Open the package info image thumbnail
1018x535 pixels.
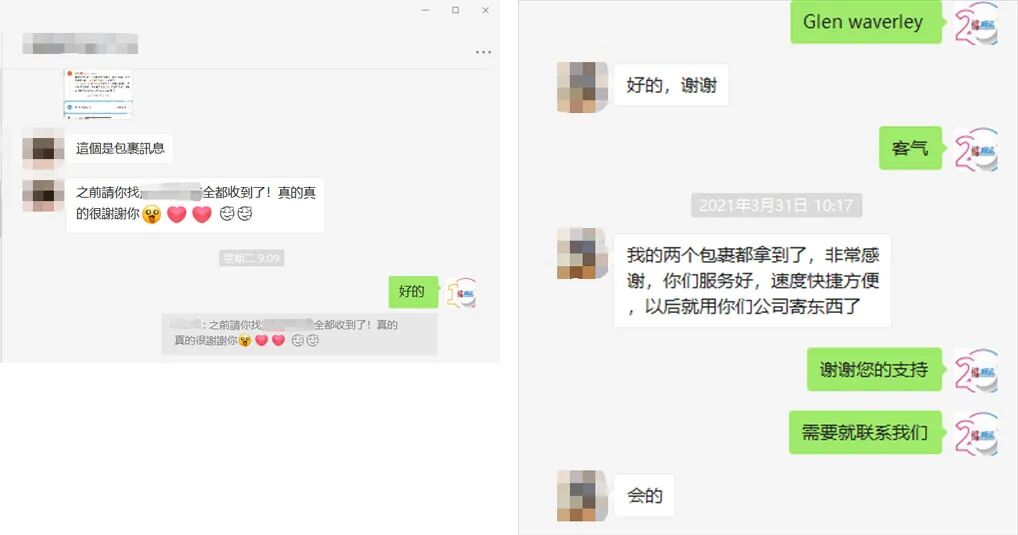pyautogui.click(x=98, y=94)
